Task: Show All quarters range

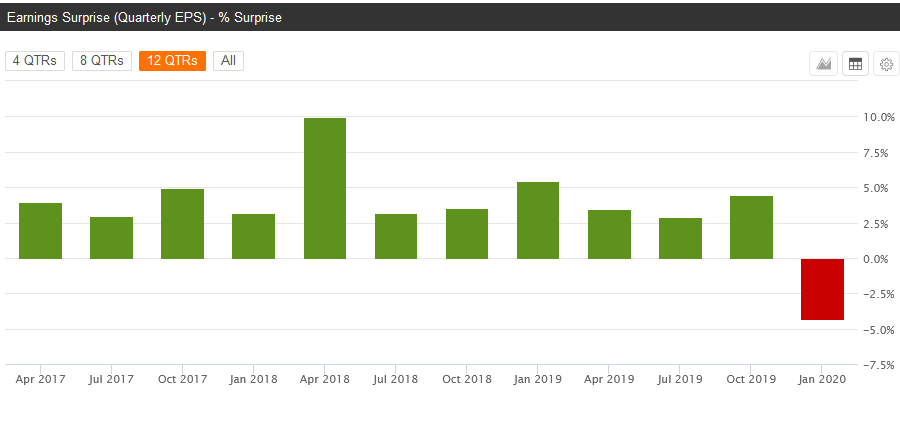Action: coord(228,61)
